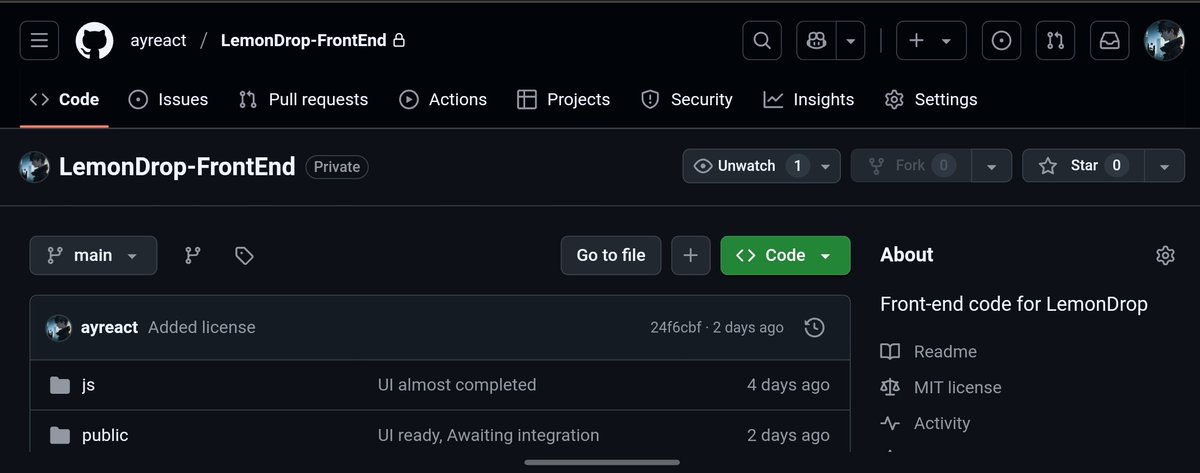Click LemonDrop-FrontEnd breadcrumb link
Image resolution: width=1200 pixels, height=473 pixels.
(303, 41)
